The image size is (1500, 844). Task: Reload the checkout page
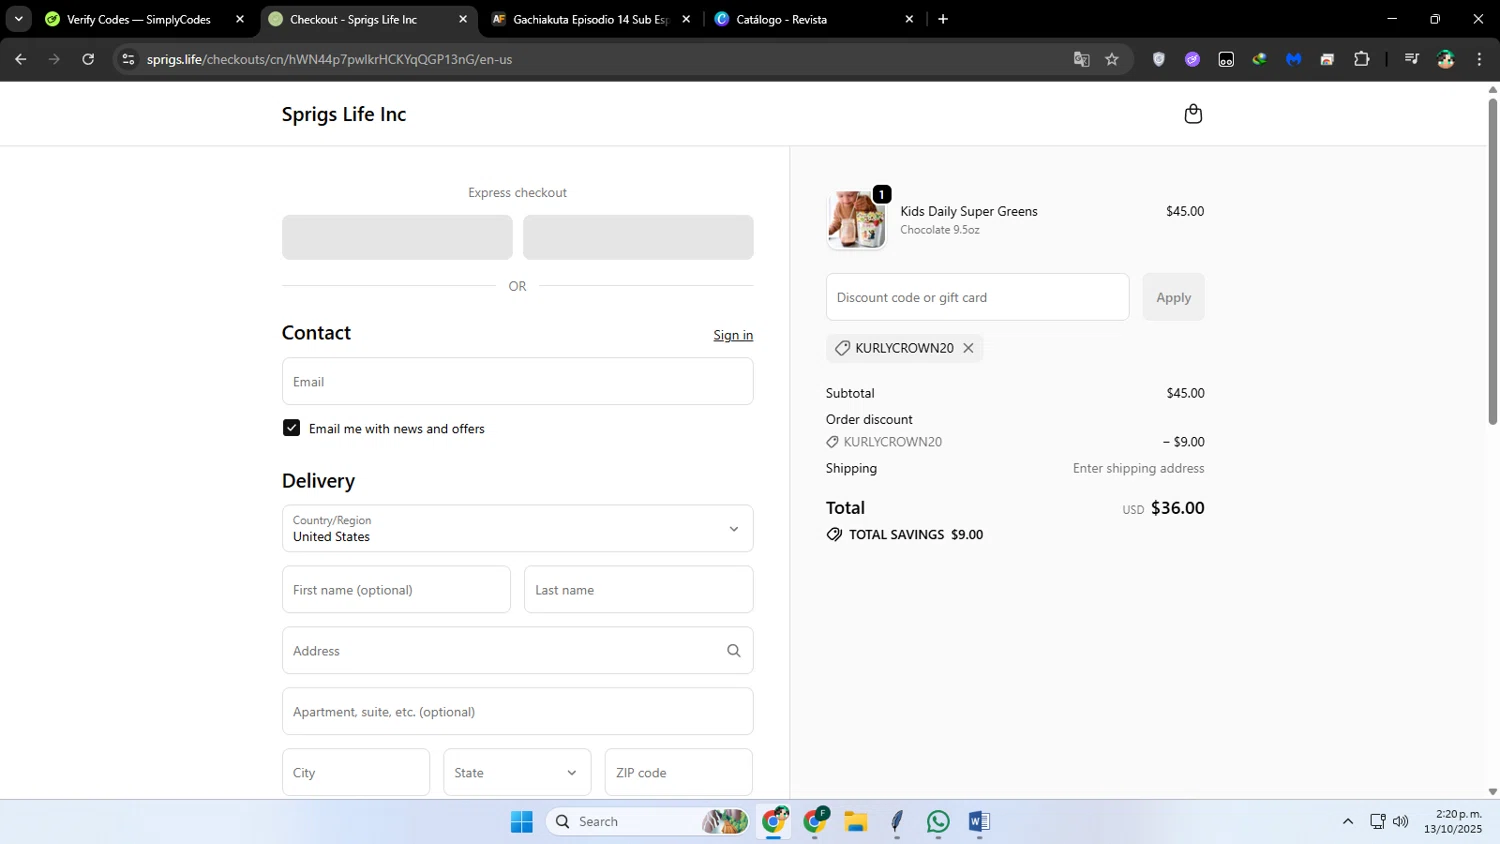pos(88,59)
